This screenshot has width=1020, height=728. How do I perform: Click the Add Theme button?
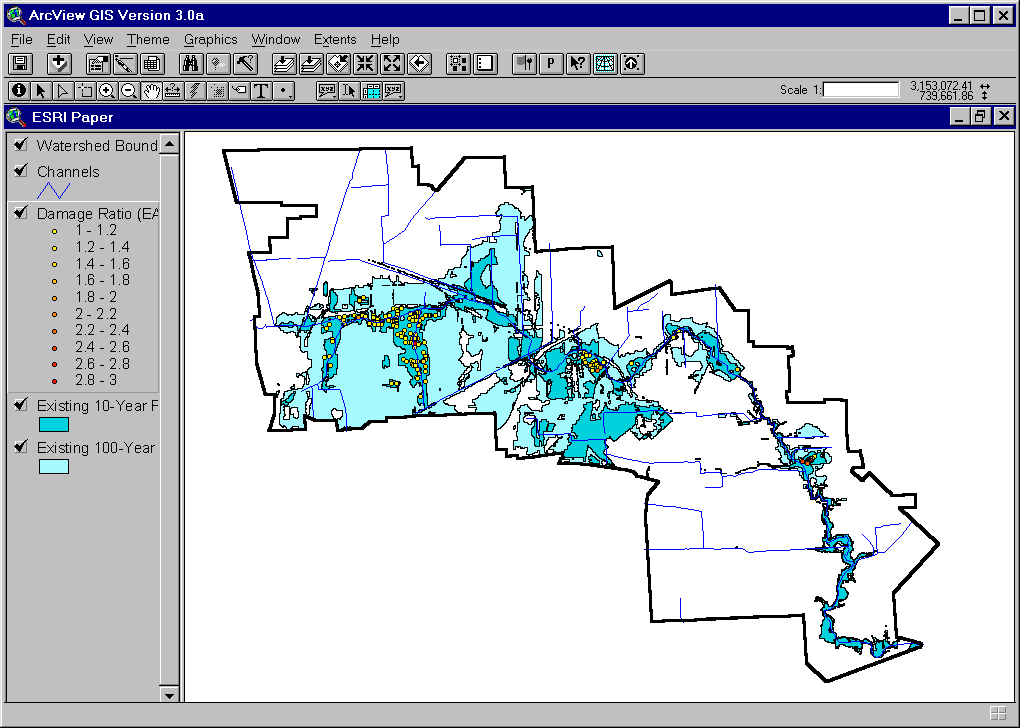tap(59, 63)
